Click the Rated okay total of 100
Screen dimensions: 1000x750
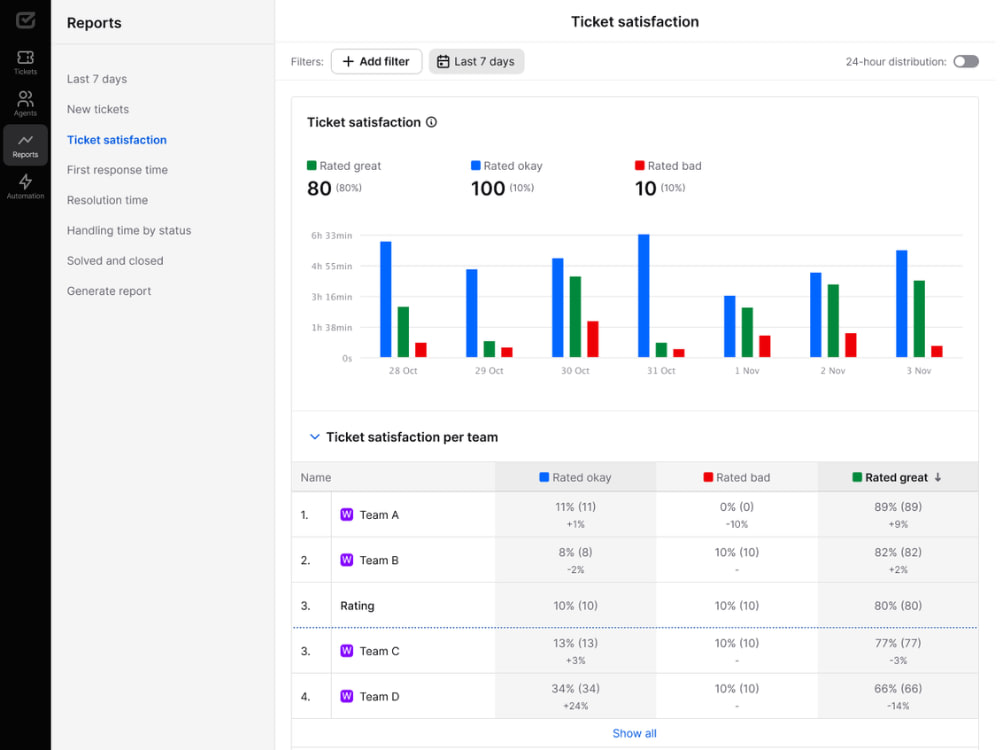pyautogui.click(x=488, y=188)
